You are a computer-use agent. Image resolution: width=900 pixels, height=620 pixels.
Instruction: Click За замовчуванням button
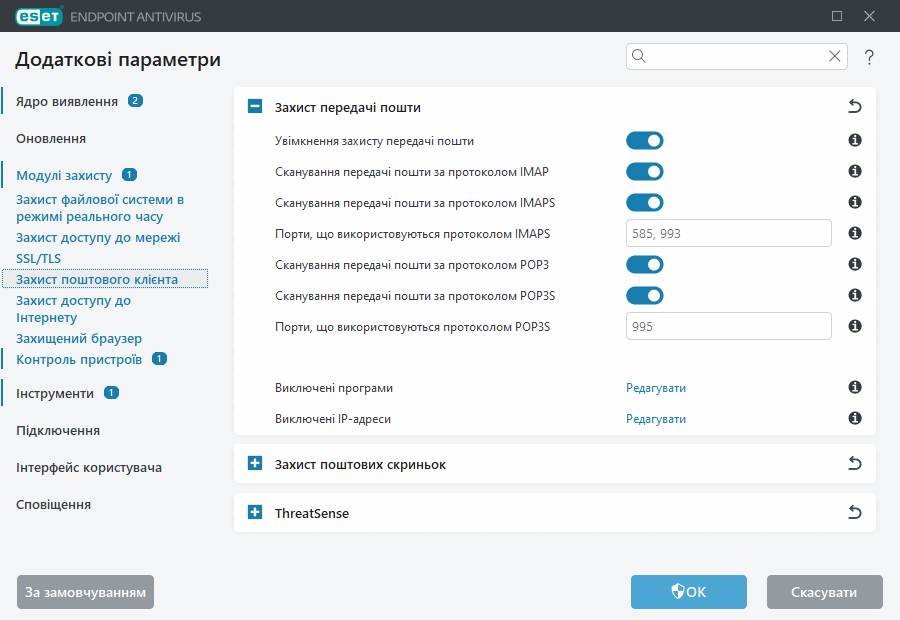[86, 592]
